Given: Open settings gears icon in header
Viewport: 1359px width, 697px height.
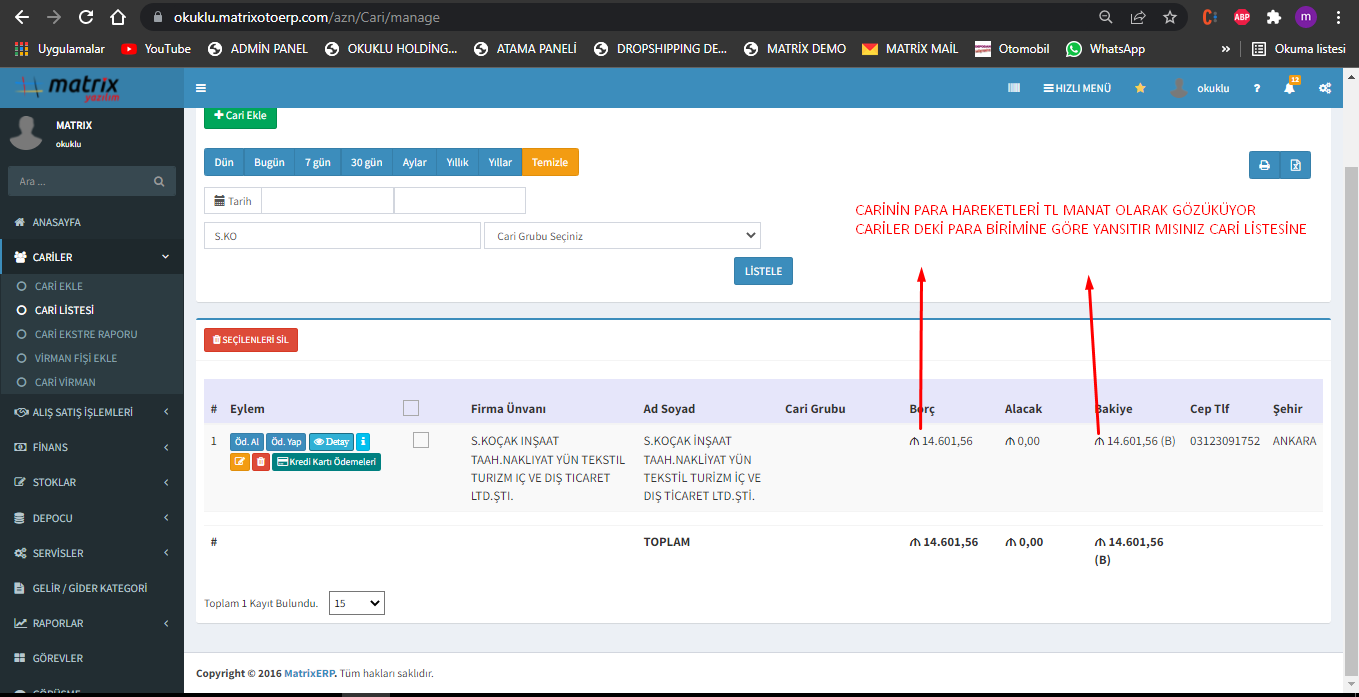Looking at the screenshot, I should pos(1325,88).
